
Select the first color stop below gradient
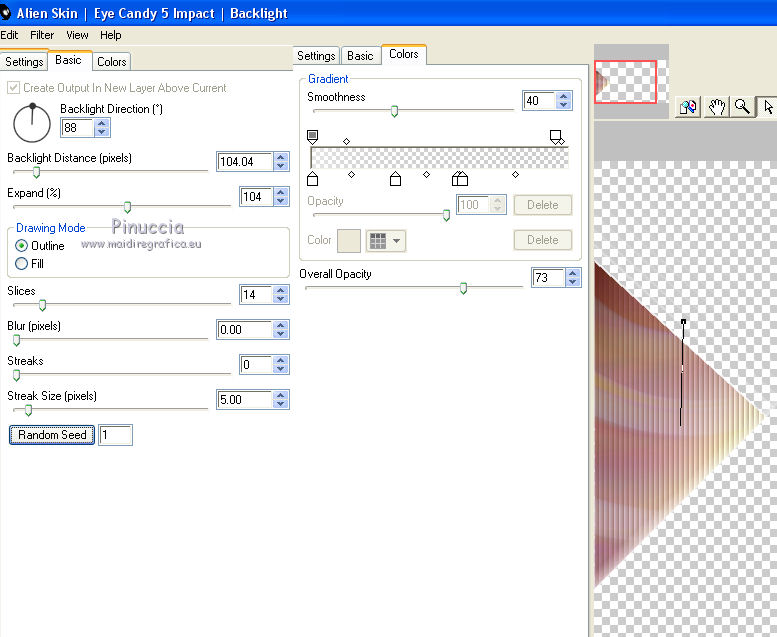click(312, 178)
